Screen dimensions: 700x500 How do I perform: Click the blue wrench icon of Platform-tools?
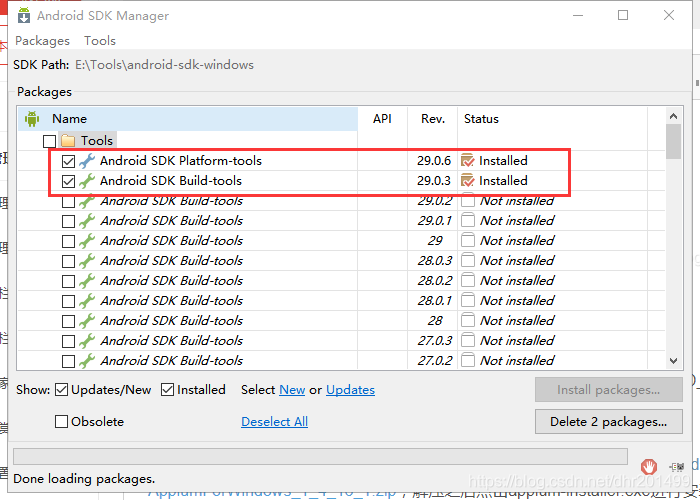pos(87,161)
